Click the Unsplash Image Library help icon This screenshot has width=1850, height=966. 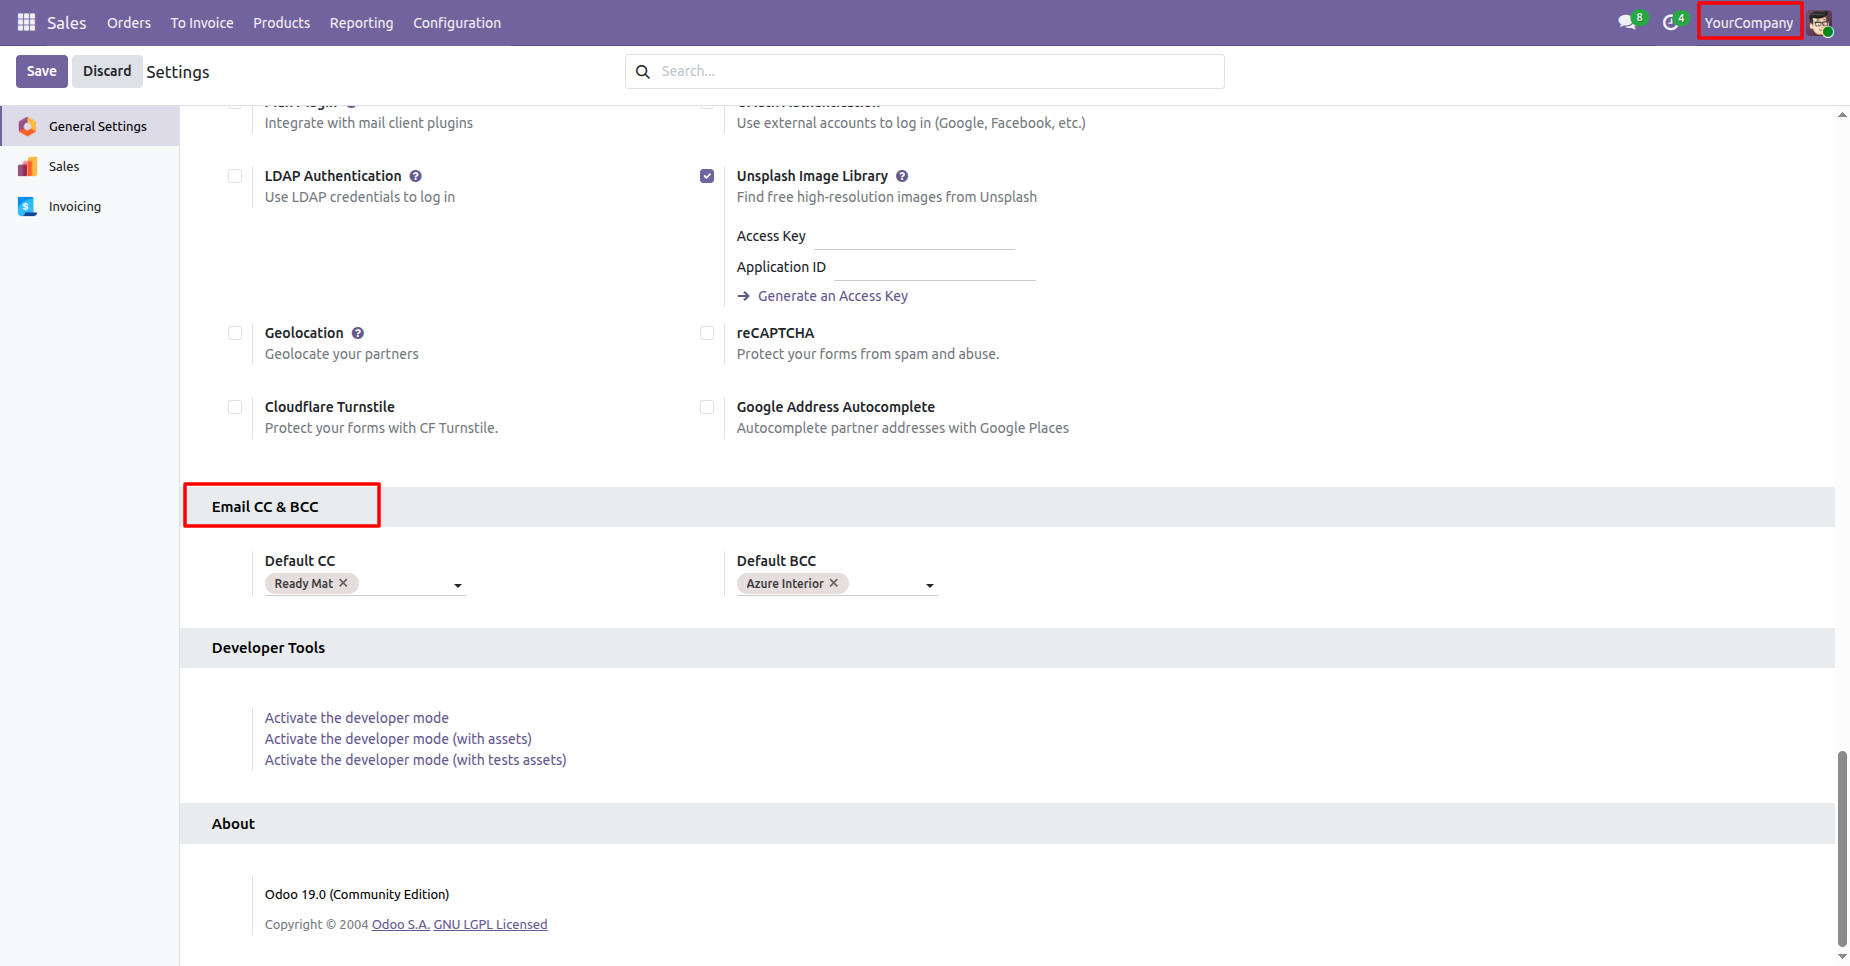[x=902, y=176]
